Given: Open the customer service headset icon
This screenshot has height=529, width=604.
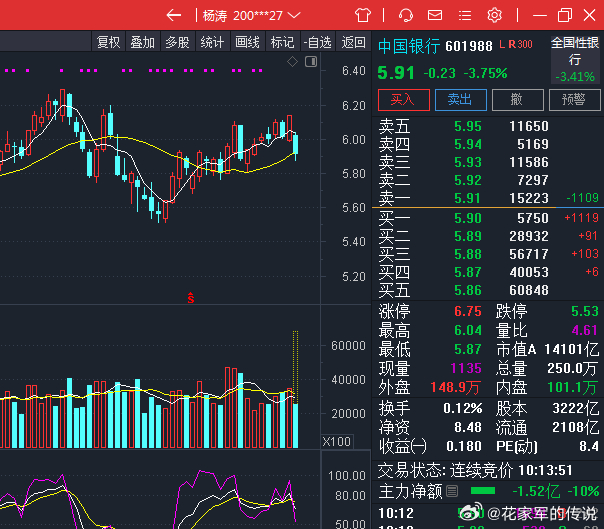Looking at the screenshot, I should [x=406, y=15].
